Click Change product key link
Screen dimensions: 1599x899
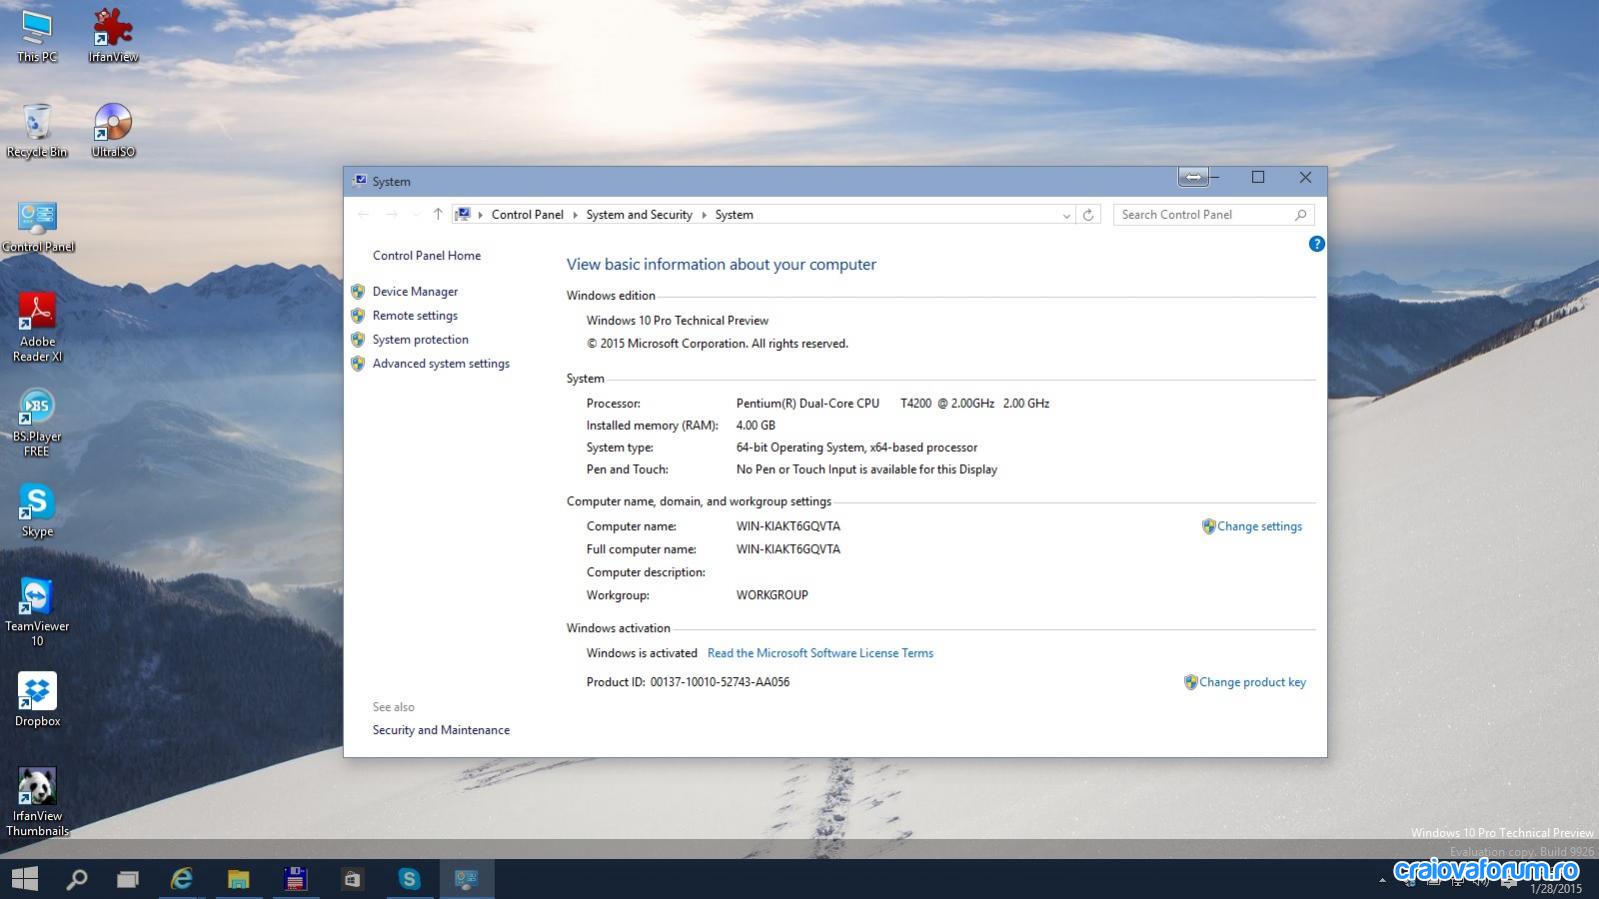(x=1252, y=682)
